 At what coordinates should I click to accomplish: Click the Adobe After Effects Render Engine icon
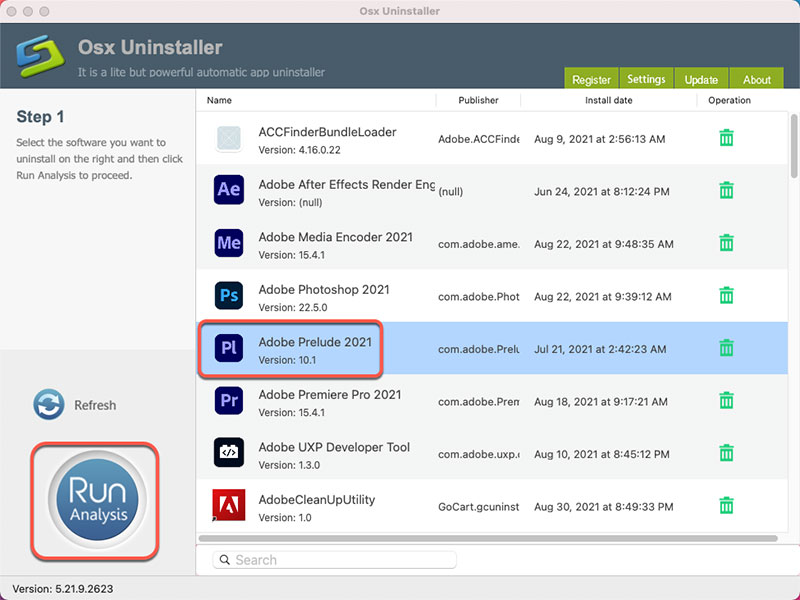pos(228,189)
